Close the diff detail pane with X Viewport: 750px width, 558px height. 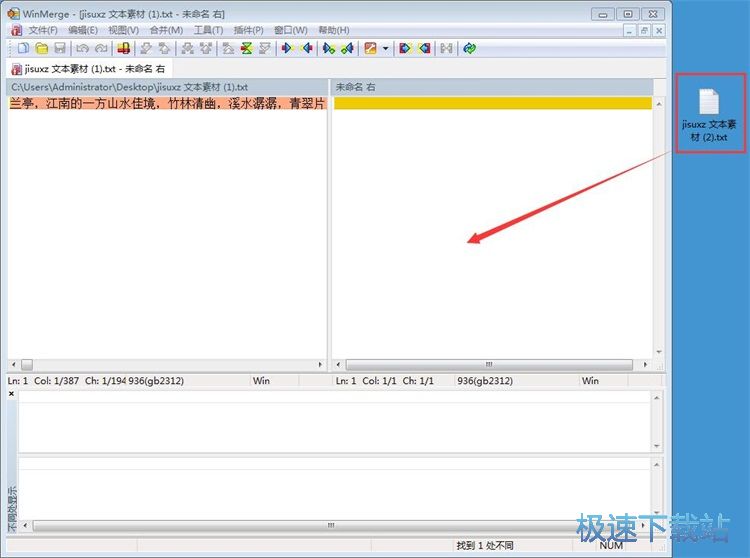11,394
